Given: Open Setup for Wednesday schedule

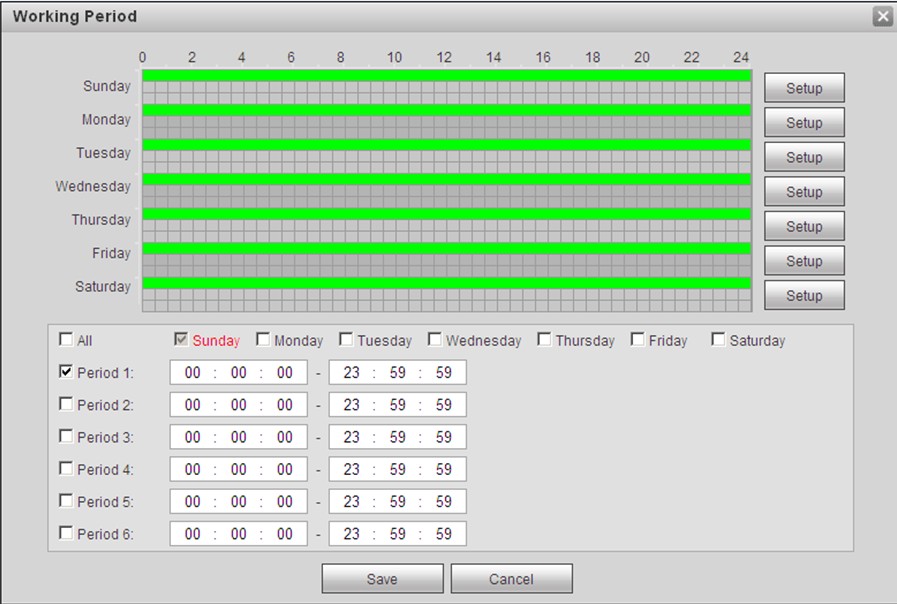Looking at the screenshot, I should tap(804, 192).
